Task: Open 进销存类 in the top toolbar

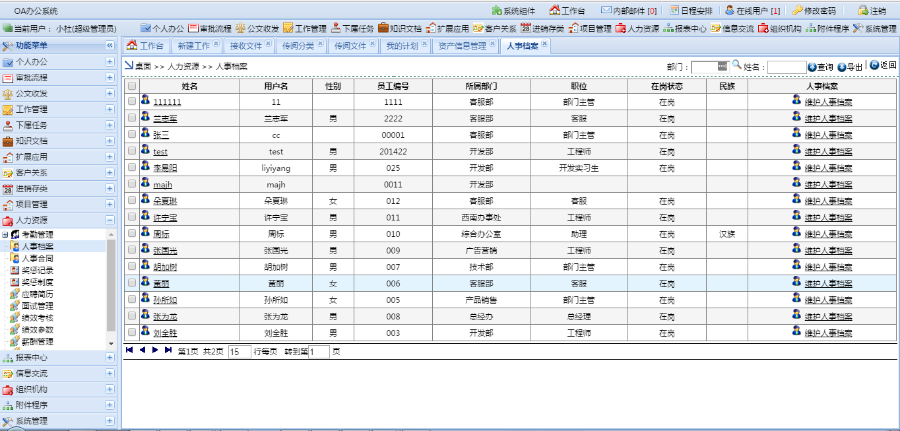Action: coord(542,28)
